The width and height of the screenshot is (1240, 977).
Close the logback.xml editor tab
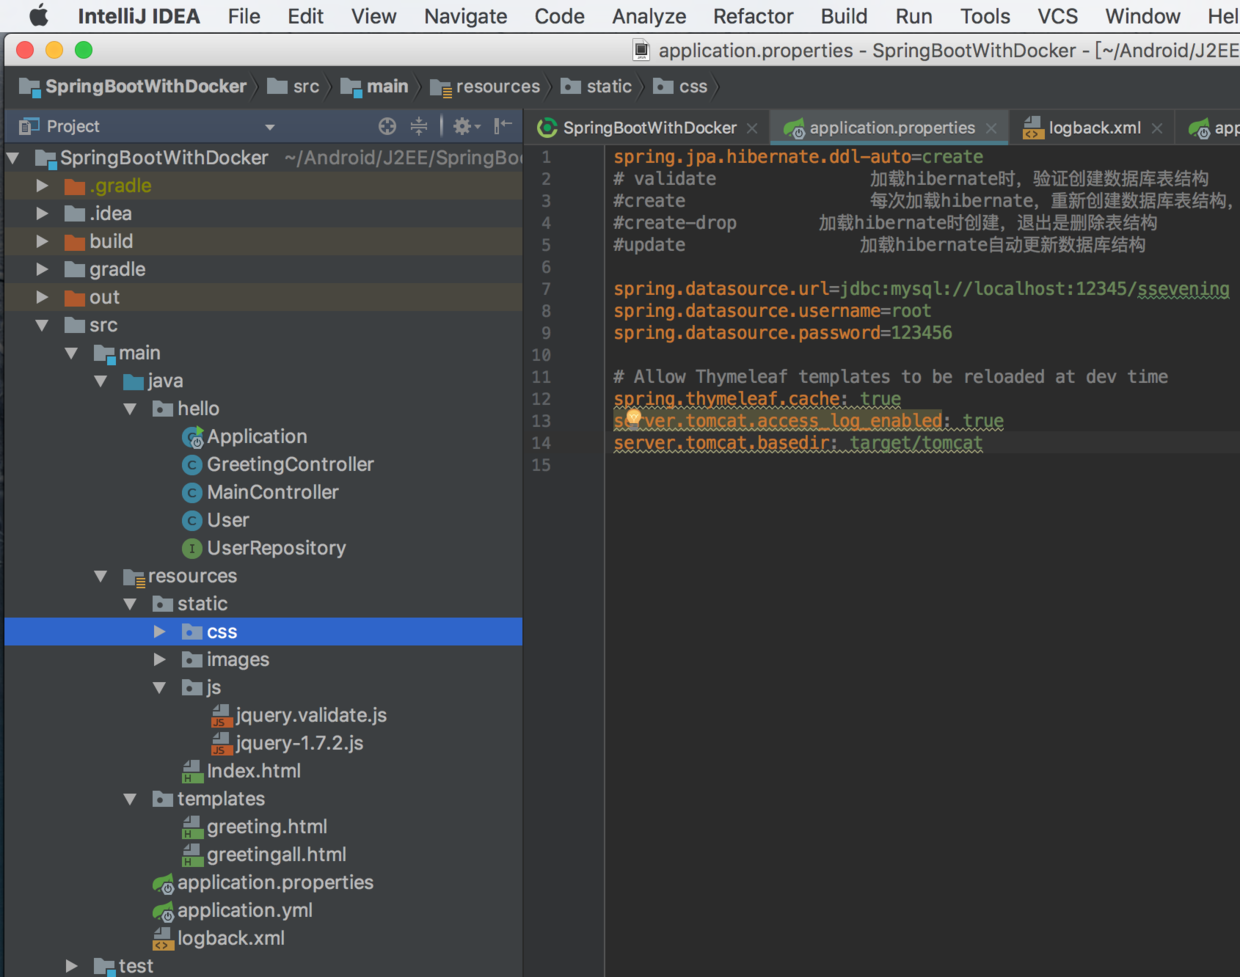click(1157, 128)
